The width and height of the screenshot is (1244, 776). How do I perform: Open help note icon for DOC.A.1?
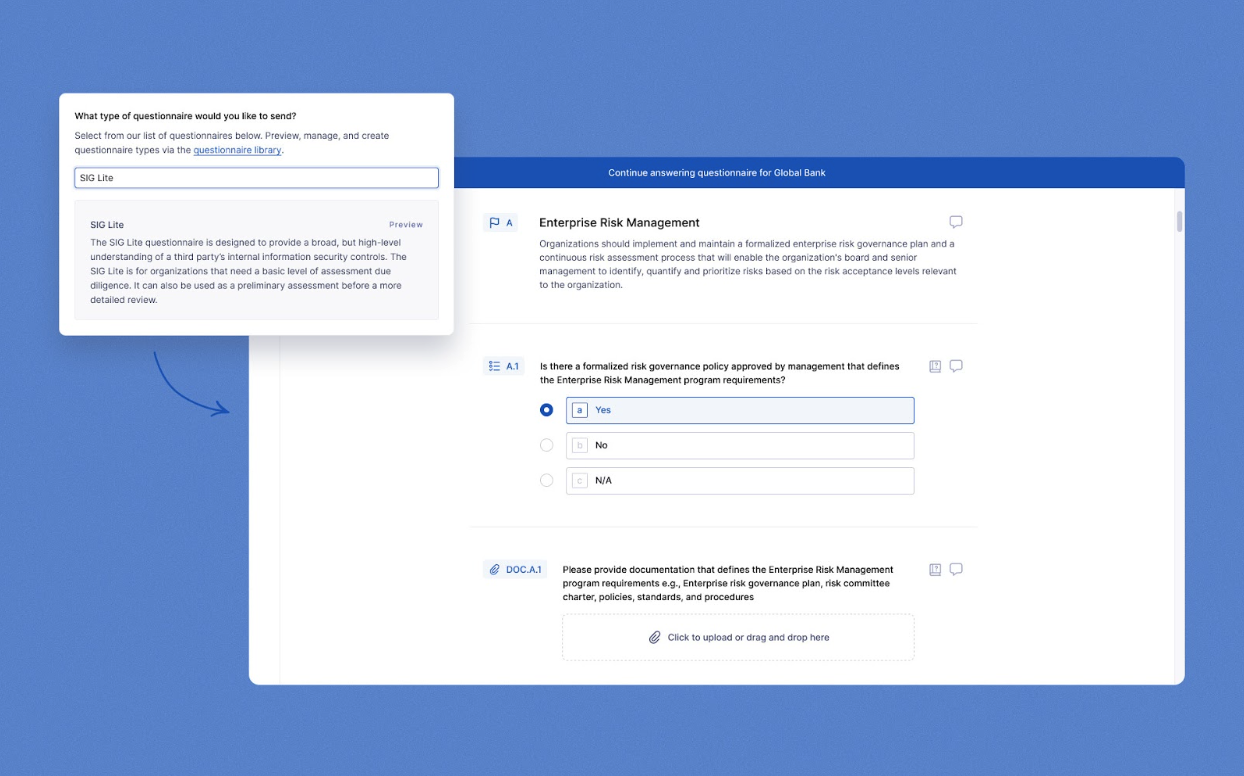935,570
